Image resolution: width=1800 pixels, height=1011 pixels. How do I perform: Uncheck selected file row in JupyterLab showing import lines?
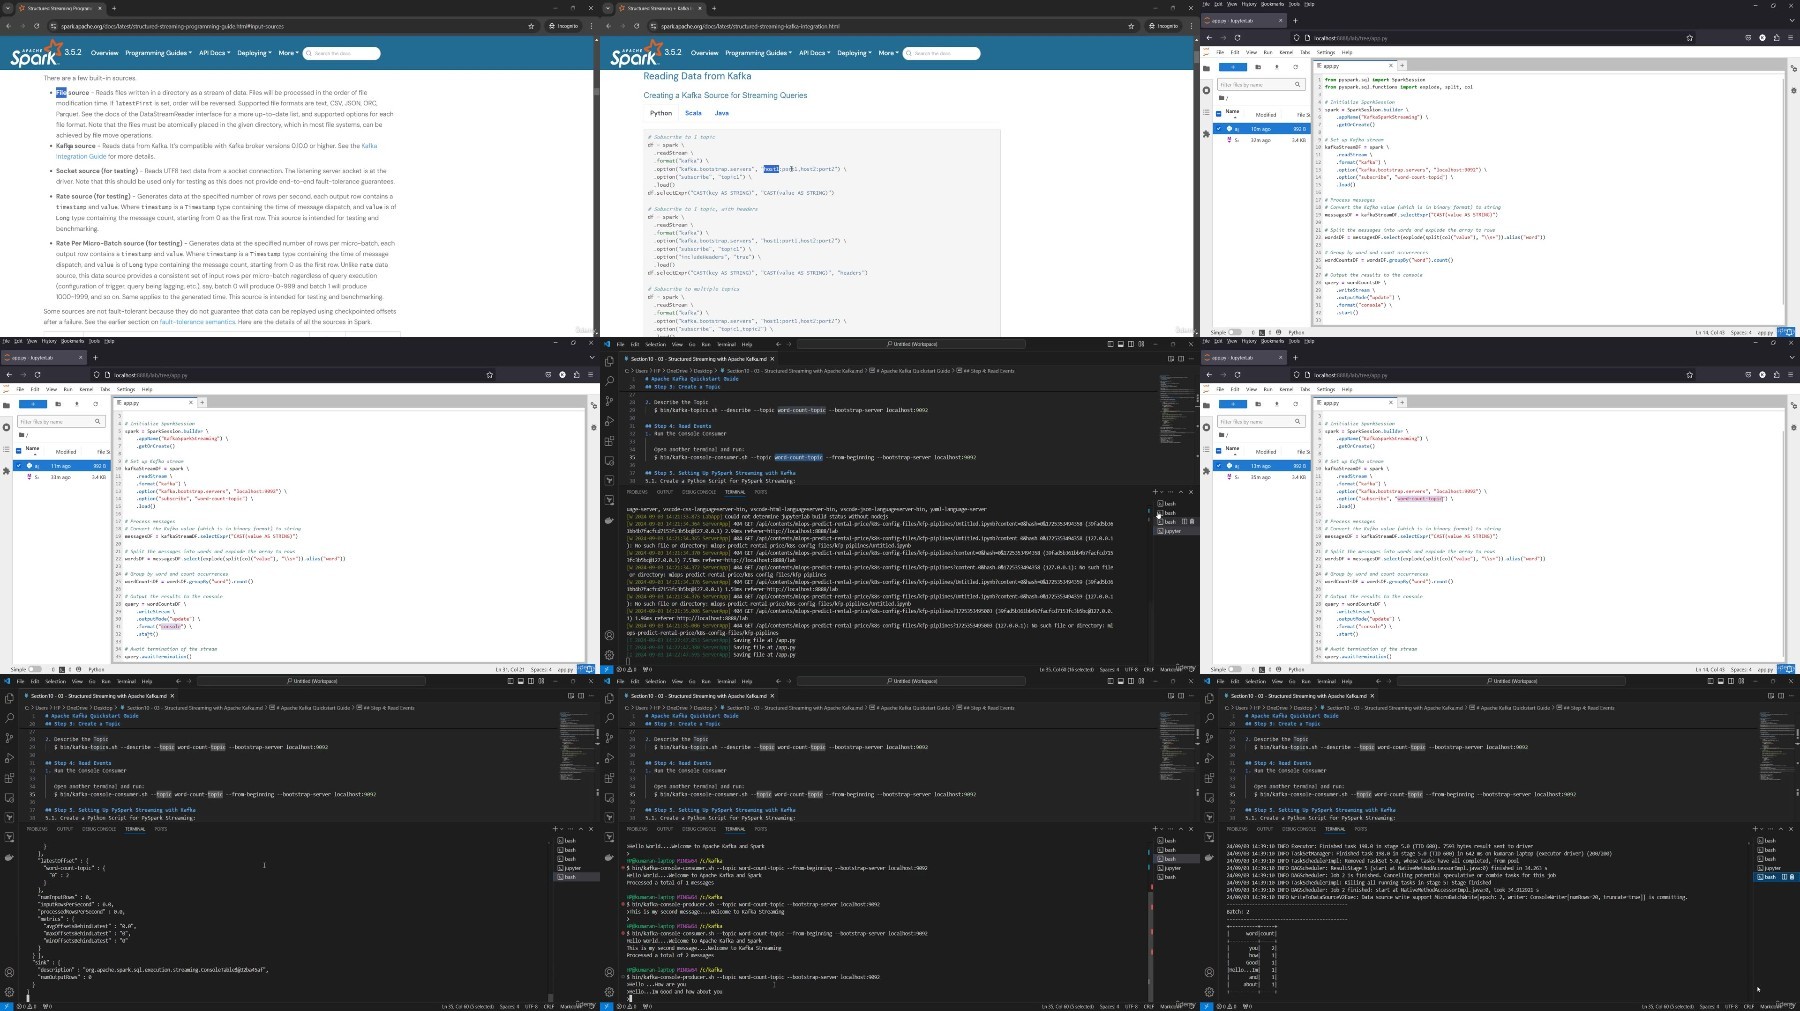point(1218,129)
